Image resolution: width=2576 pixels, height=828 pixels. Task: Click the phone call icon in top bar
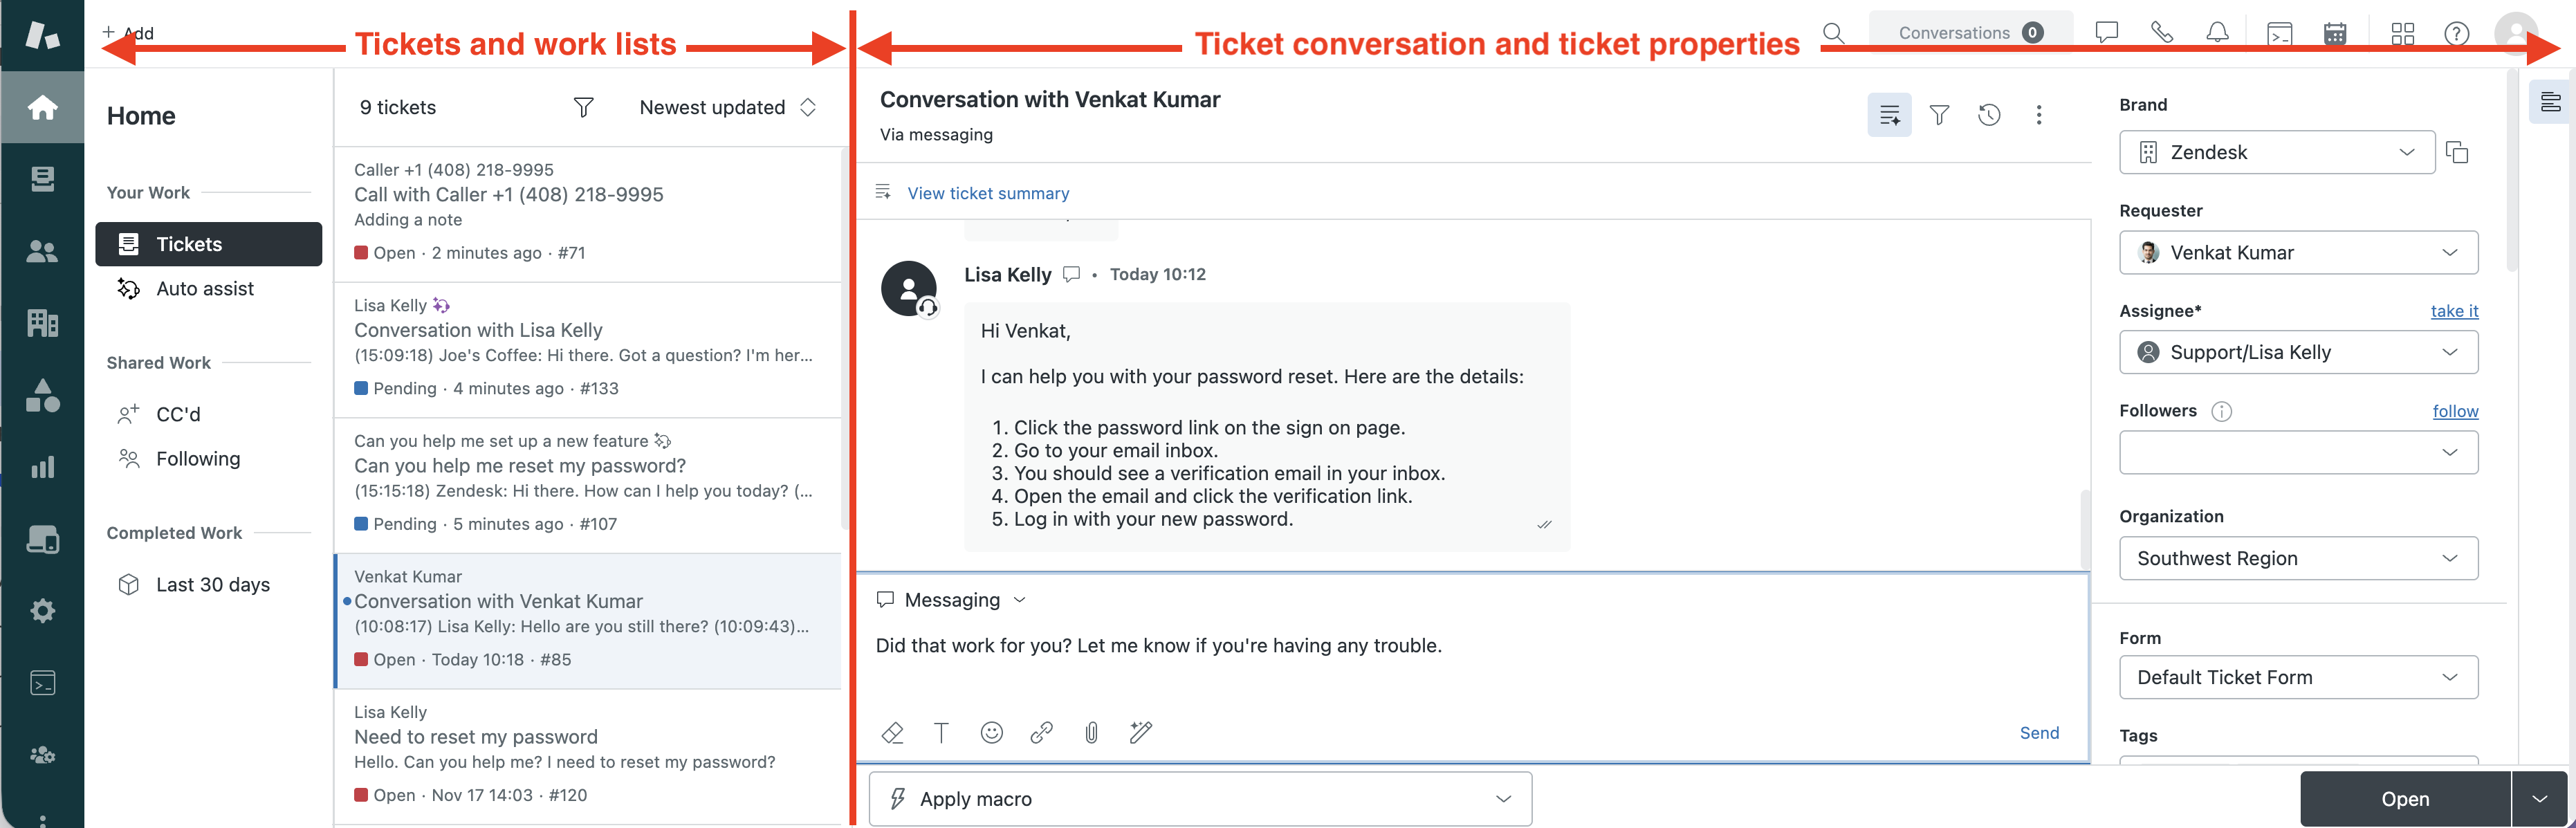[x=2161, y=33]
